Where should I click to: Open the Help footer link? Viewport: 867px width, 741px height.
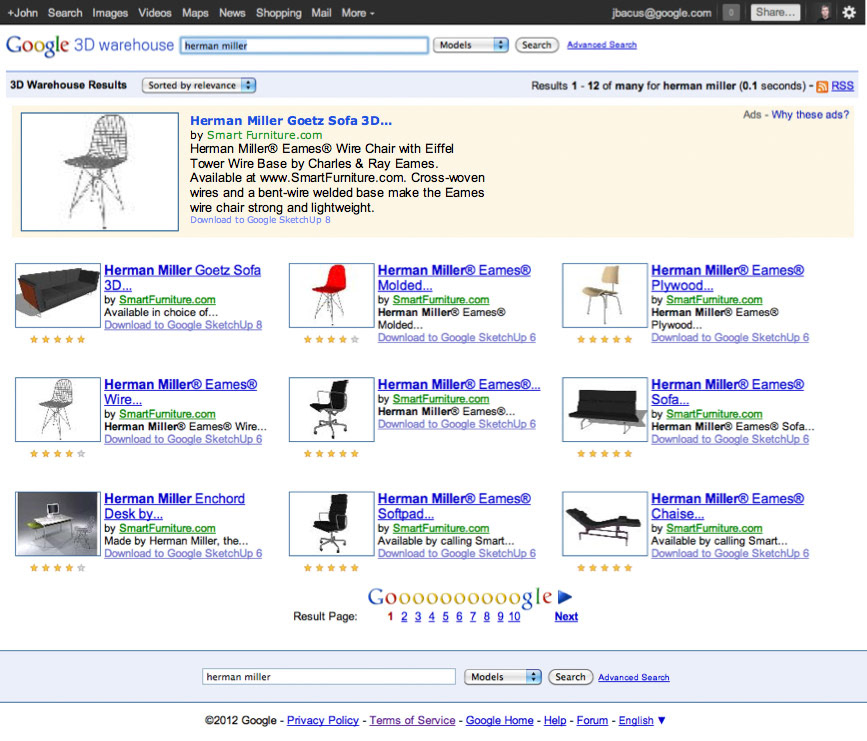[x=555, y=721]
